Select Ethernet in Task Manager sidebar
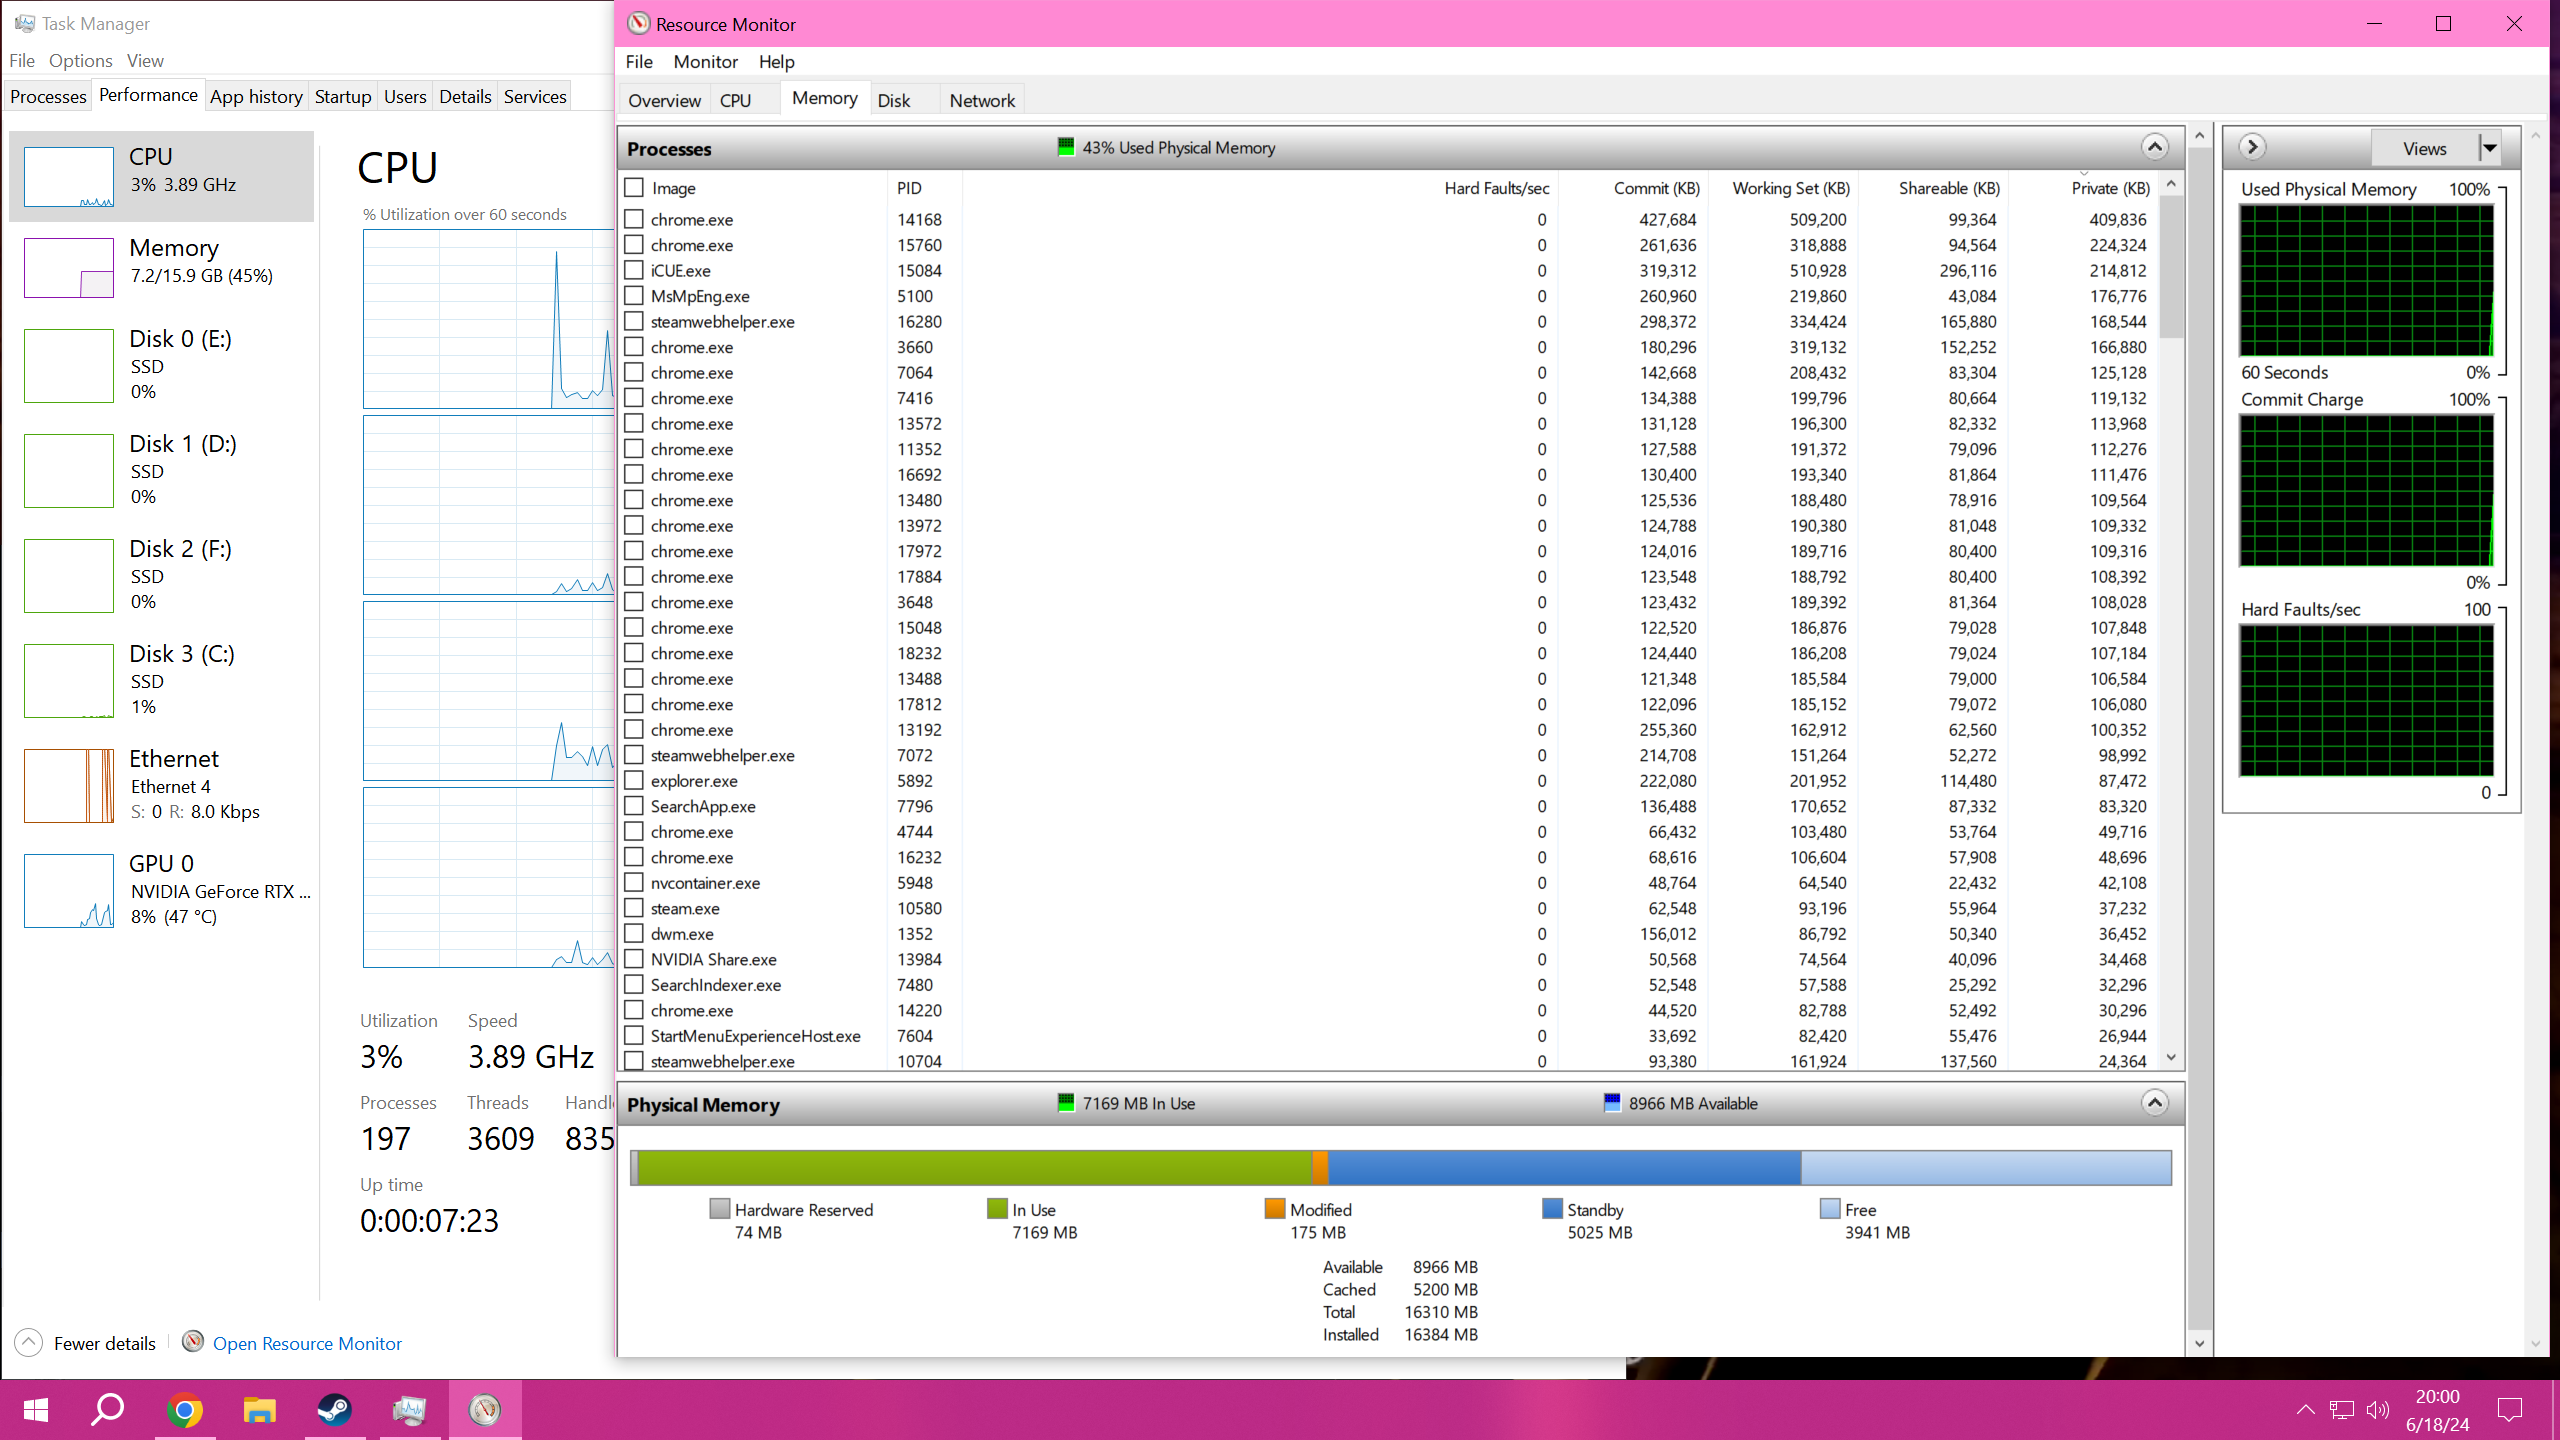The image size is (2560, 1440). pos(162,785)
